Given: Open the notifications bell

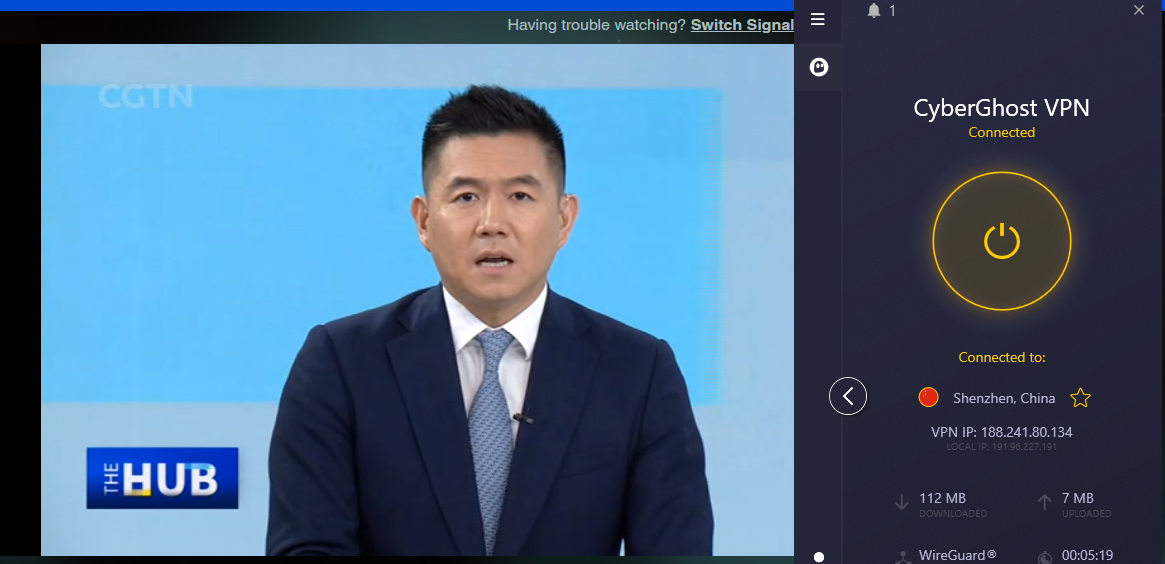Looking at the screenshot, I should point(874,10).
